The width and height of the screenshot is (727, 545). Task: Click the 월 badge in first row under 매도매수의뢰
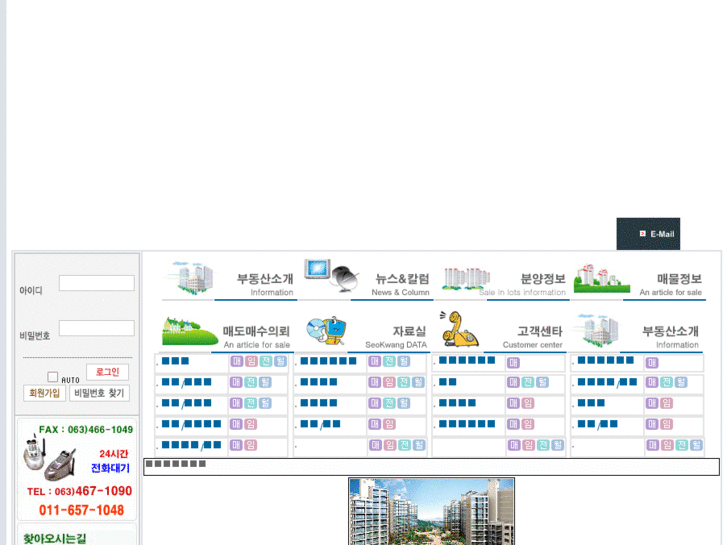tap(280, 361)
